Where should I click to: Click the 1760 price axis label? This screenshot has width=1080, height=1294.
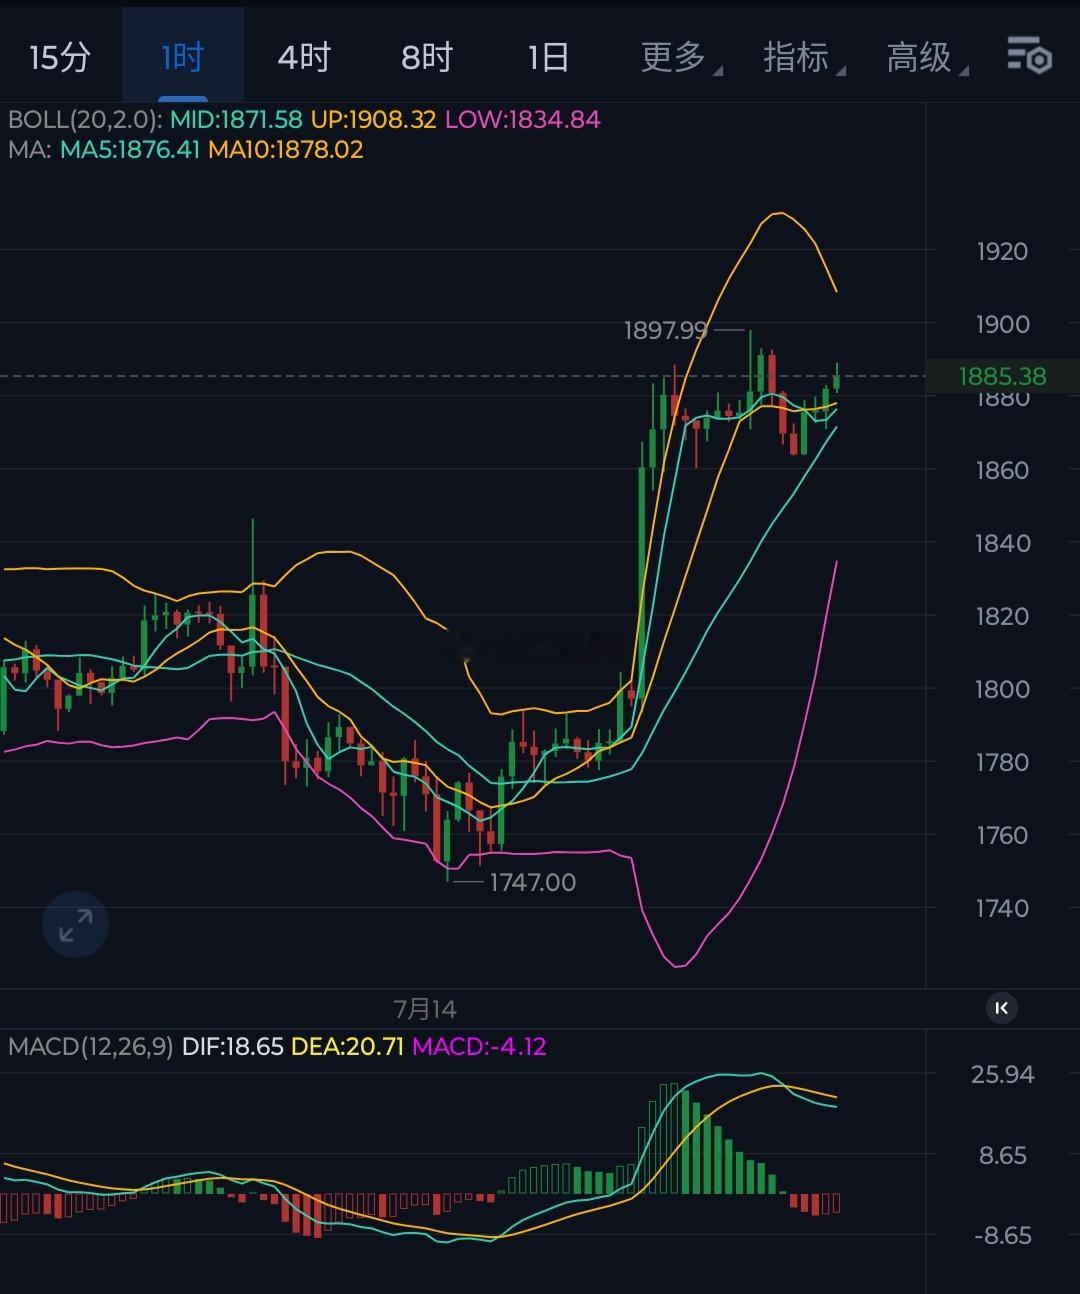pyautogui.click(x=1002, y=835)
